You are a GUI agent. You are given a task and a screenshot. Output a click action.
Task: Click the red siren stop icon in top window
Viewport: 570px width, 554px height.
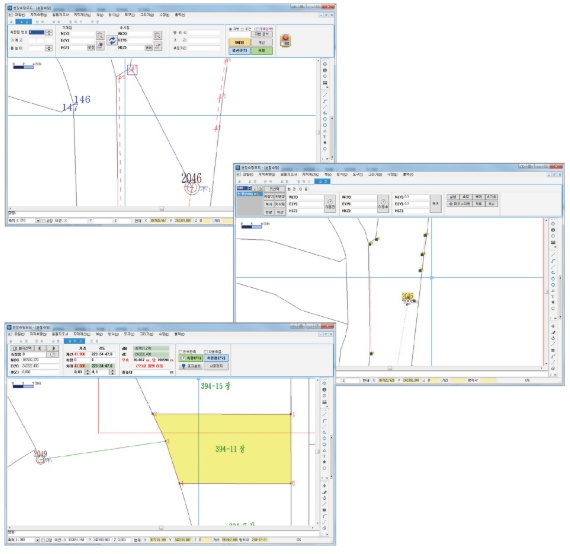click(285, 40)
